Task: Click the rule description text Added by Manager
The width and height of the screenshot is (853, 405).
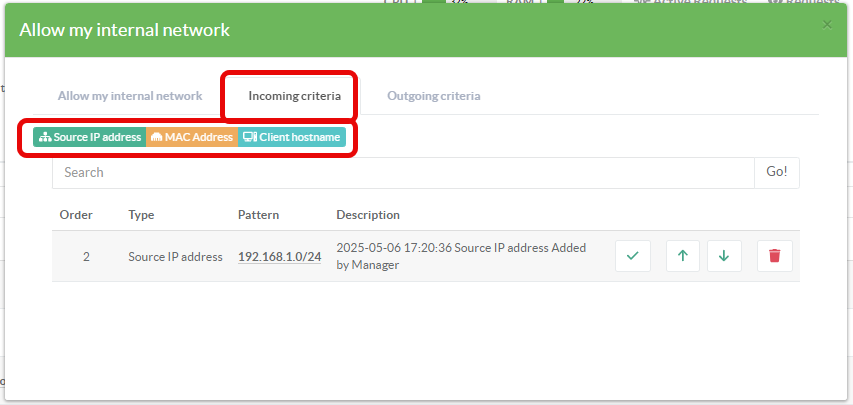Action: tap(461, 256)
